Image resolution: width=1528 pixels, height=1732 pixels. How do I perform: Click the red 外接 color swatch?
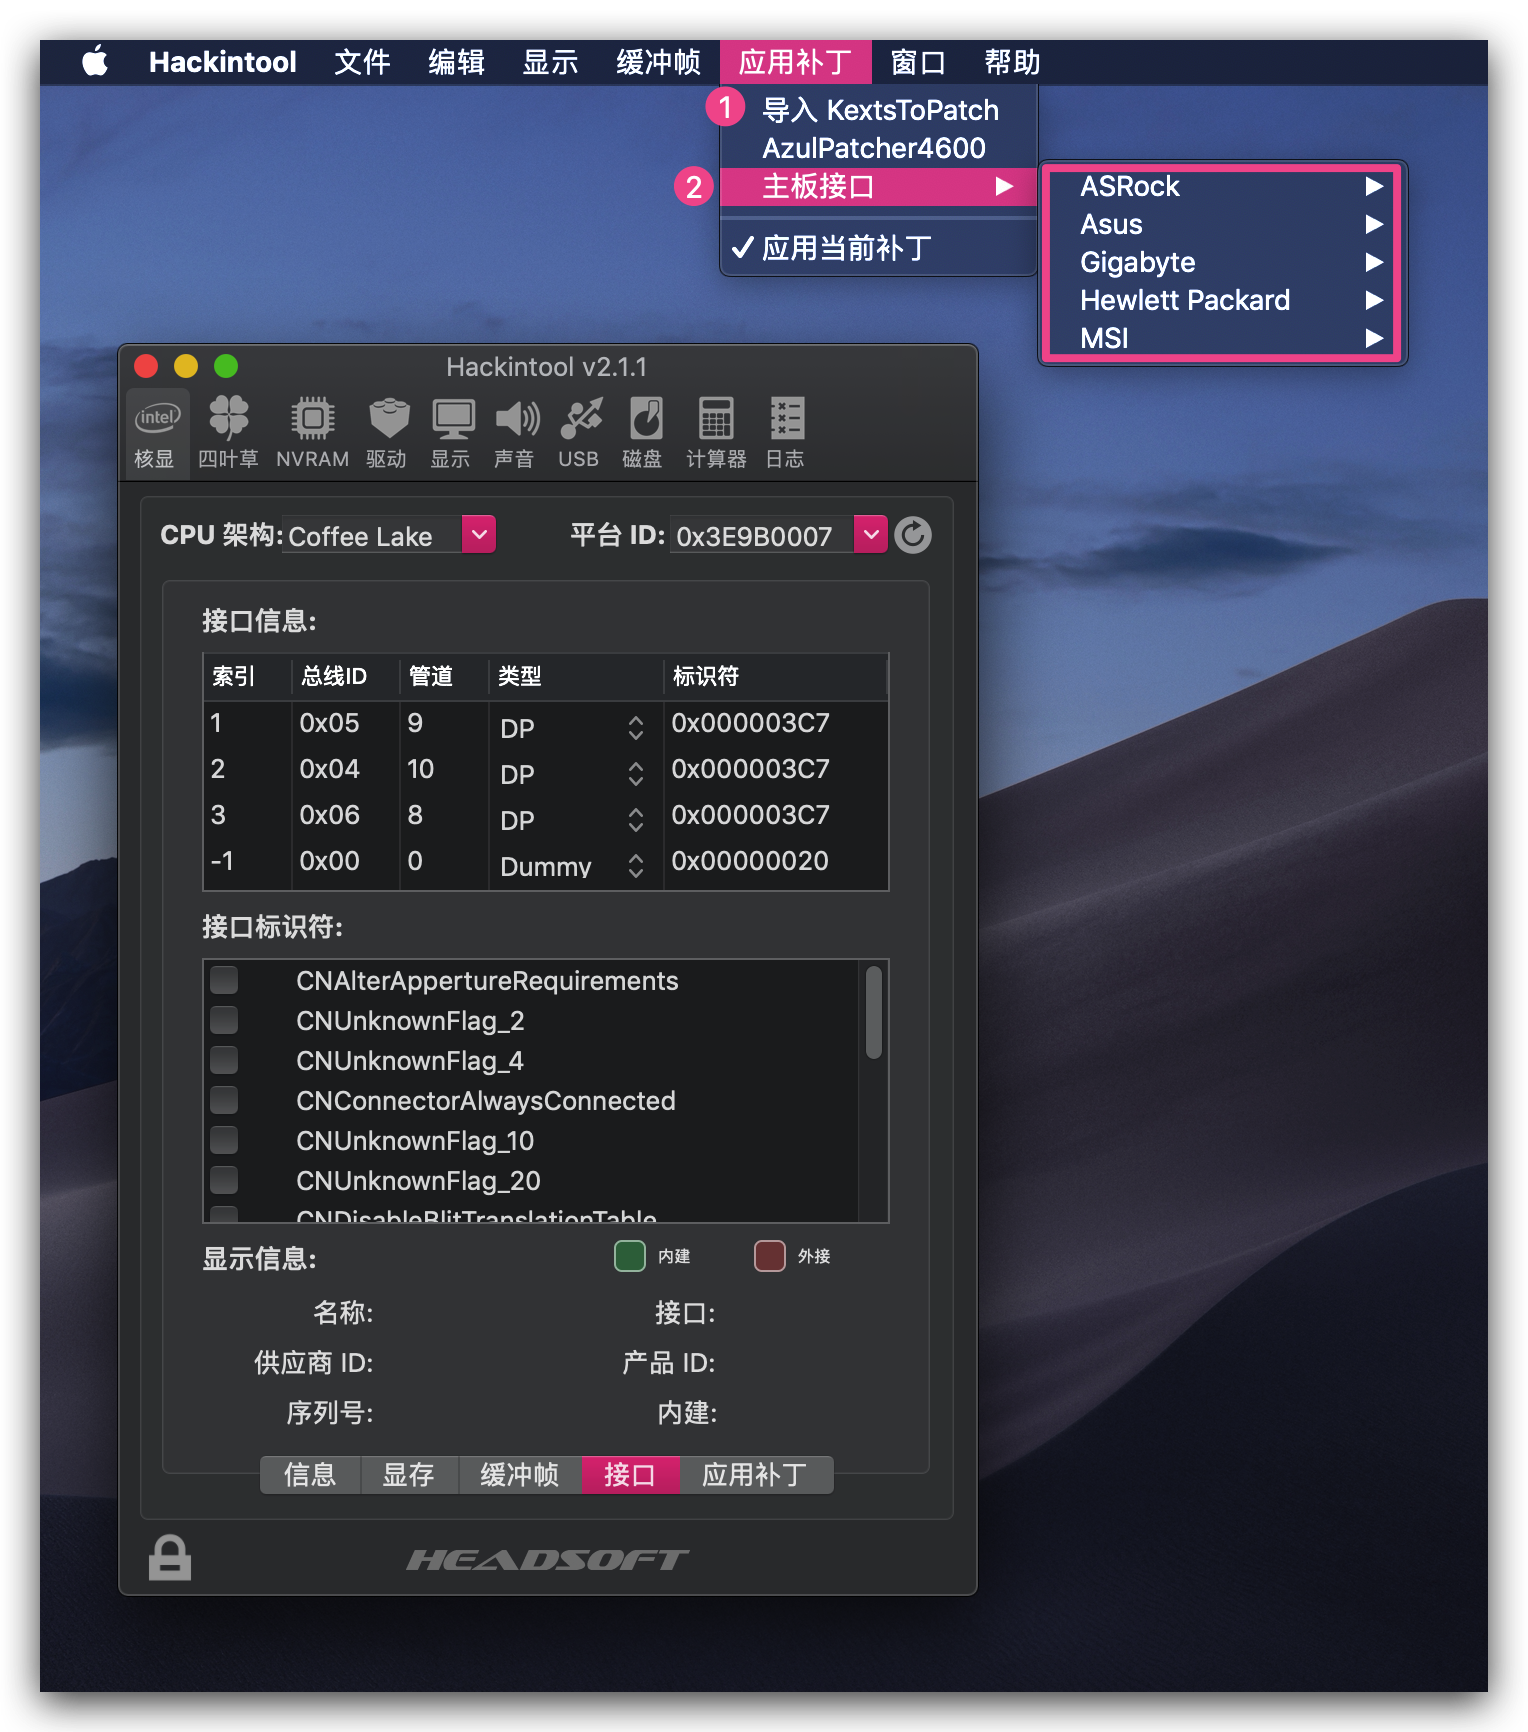click(770, 1256)
